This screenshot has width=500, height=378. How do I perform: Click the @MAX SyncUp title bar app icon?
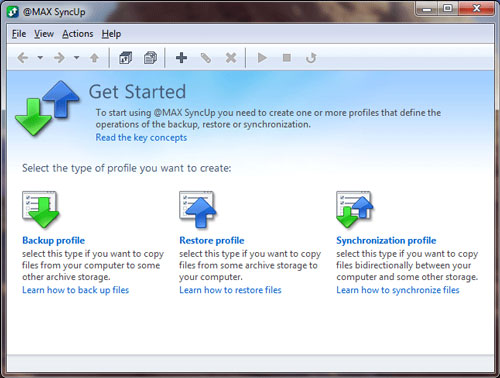tap(13, 12)
